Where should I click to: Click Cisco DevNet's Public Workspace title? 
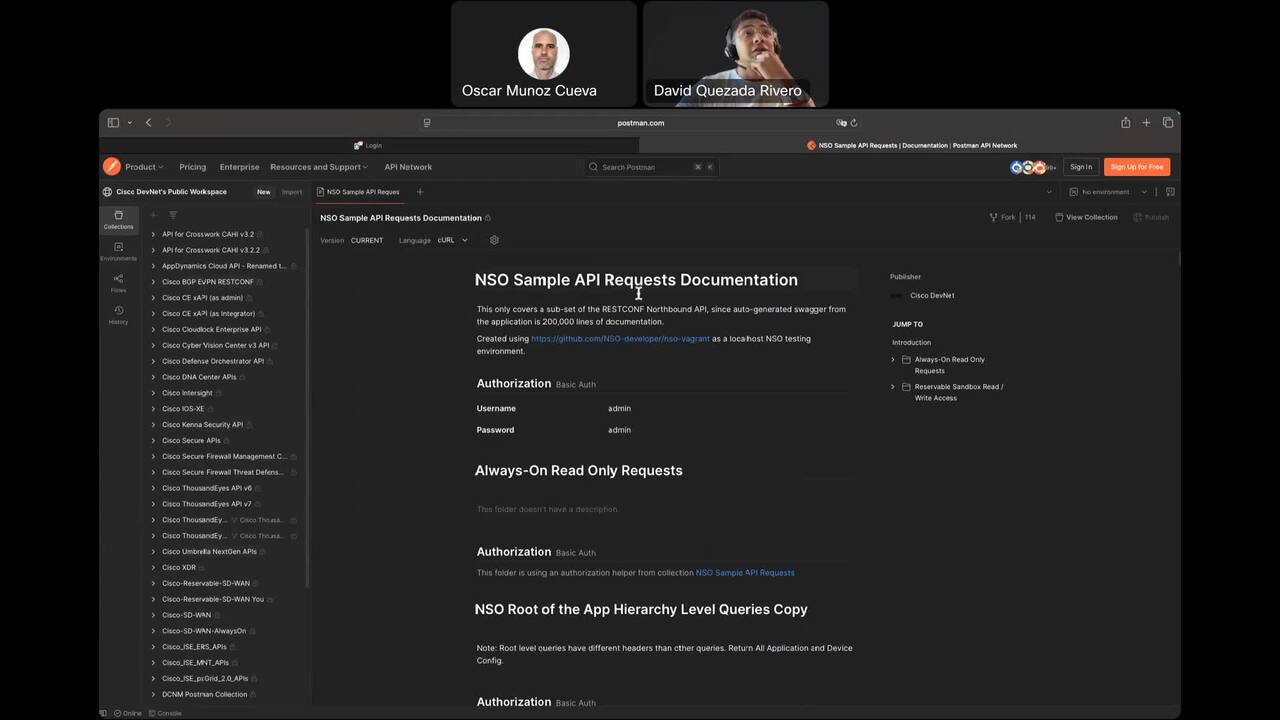click(171, 192)
